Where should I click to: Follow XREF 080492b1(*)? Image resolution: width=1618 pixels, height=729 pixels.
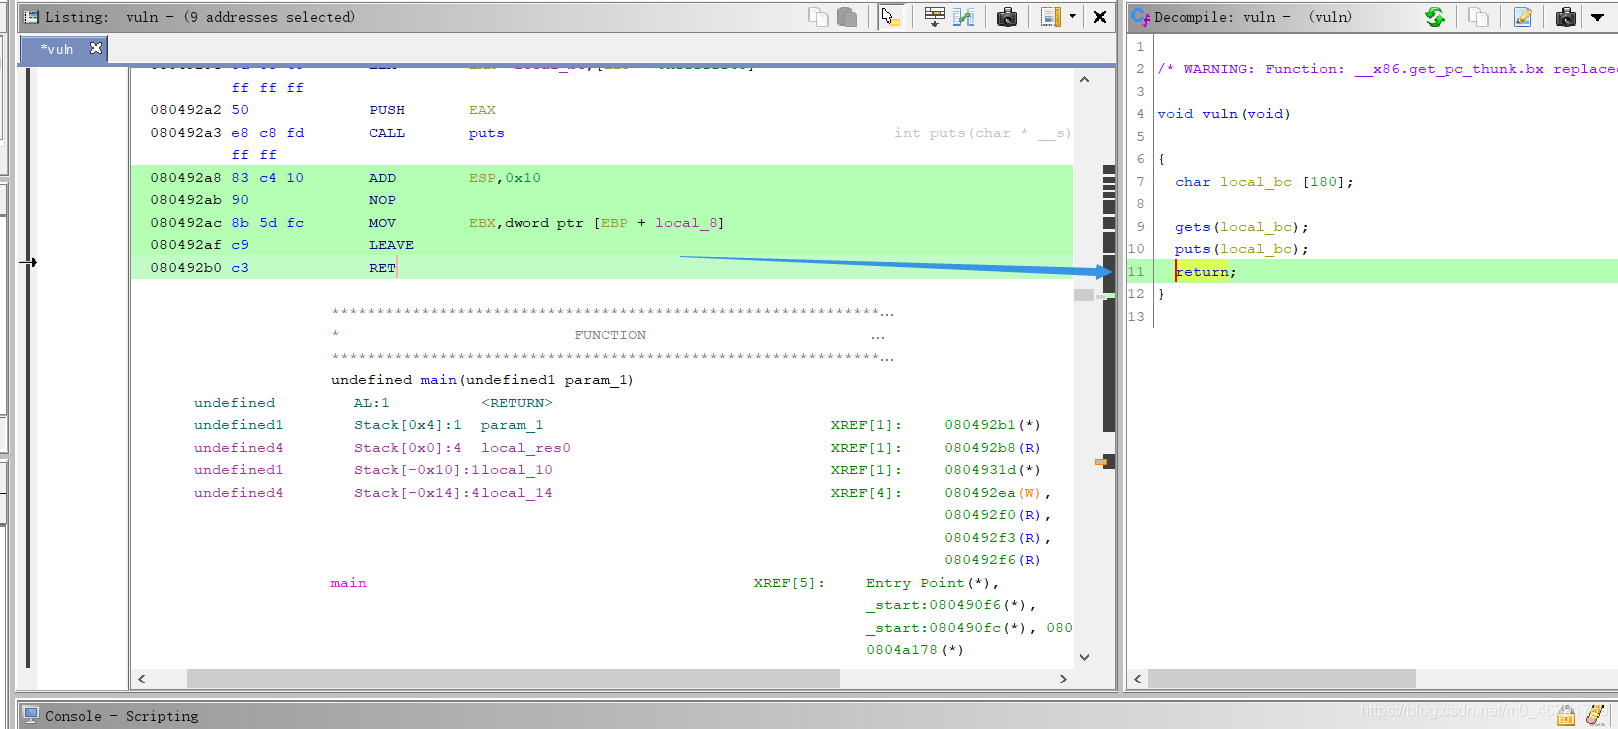coord(992,425)
